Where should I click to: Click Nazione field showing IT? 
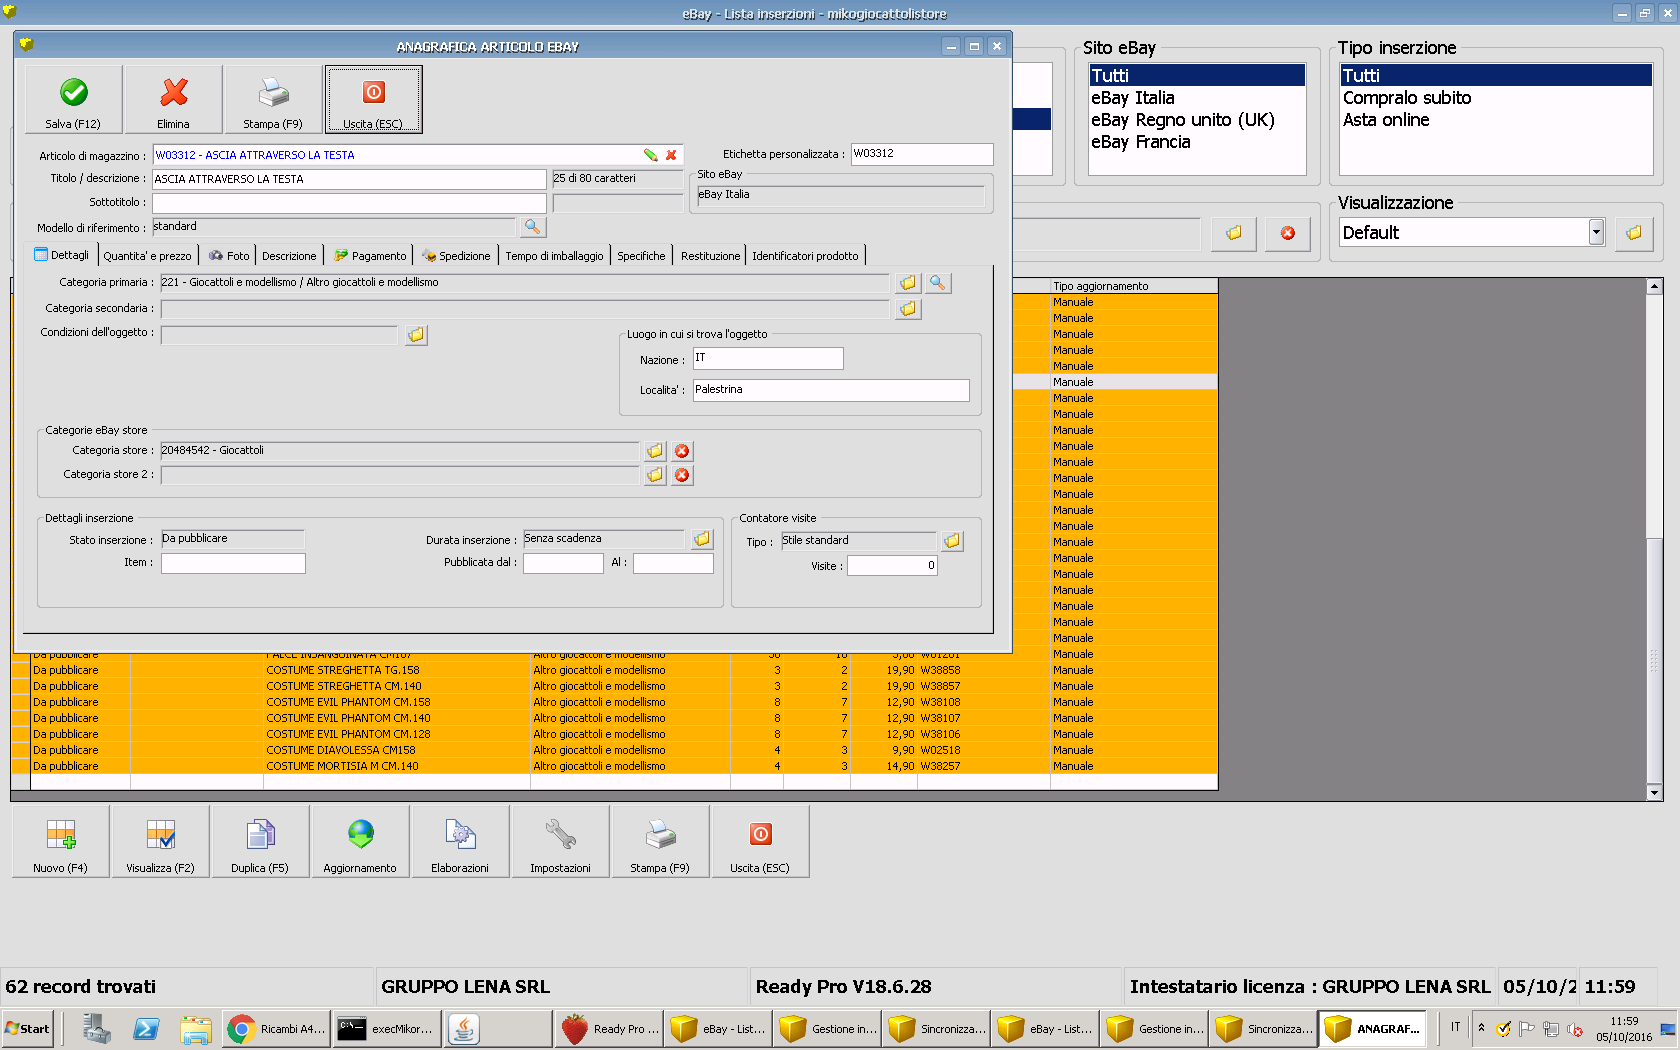point(768,358)
